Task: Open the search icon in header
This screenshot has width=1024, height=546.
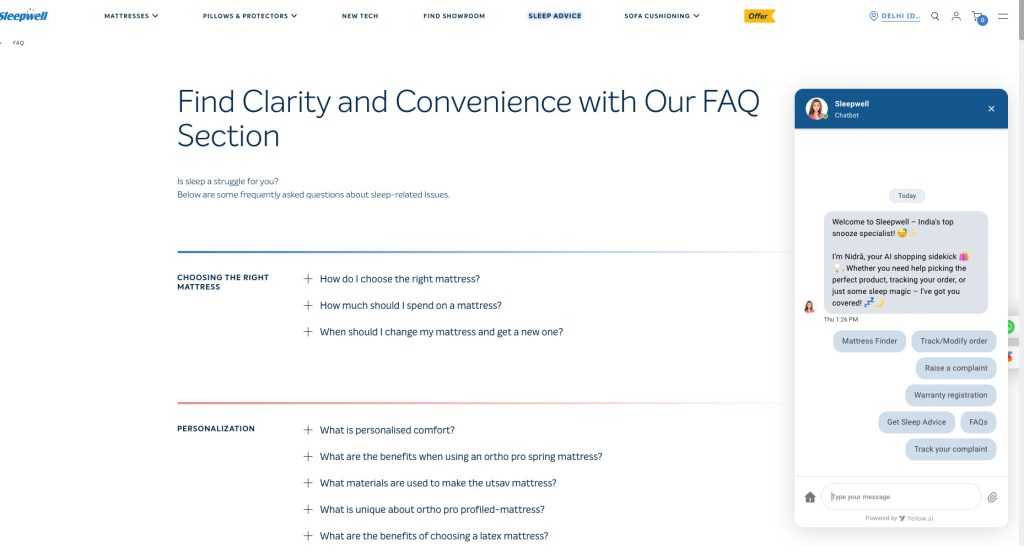Action: 935,16
